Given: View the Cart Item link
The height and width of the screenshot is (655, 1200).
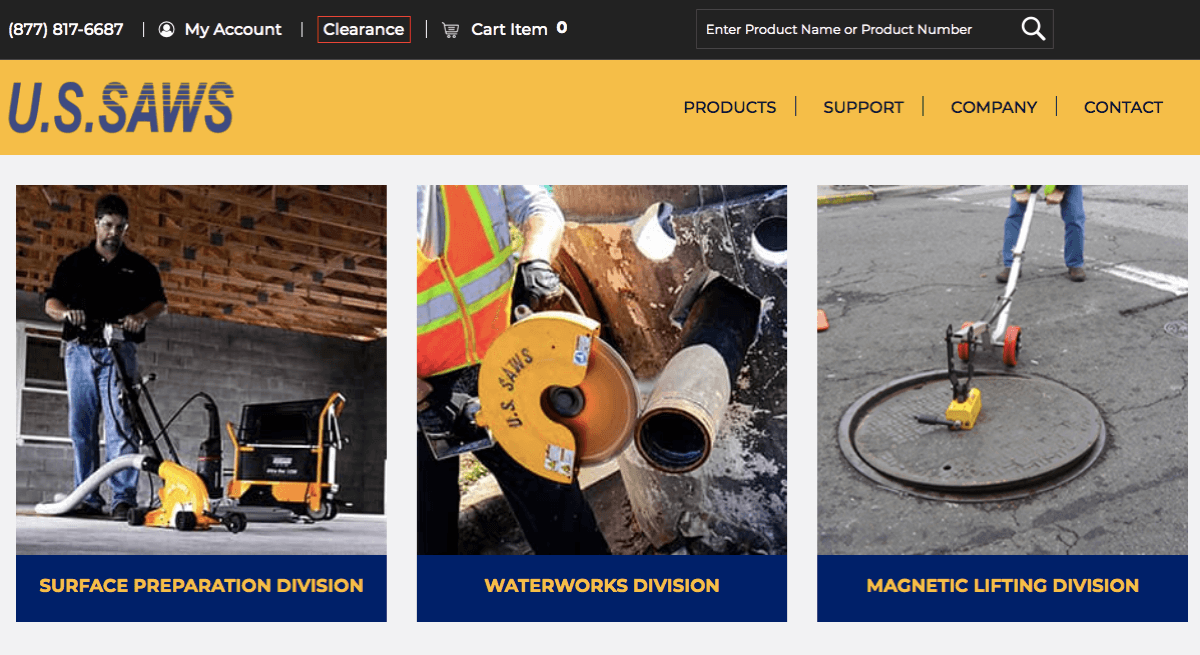Looking at the screenshot, I should tap(509, 30).
